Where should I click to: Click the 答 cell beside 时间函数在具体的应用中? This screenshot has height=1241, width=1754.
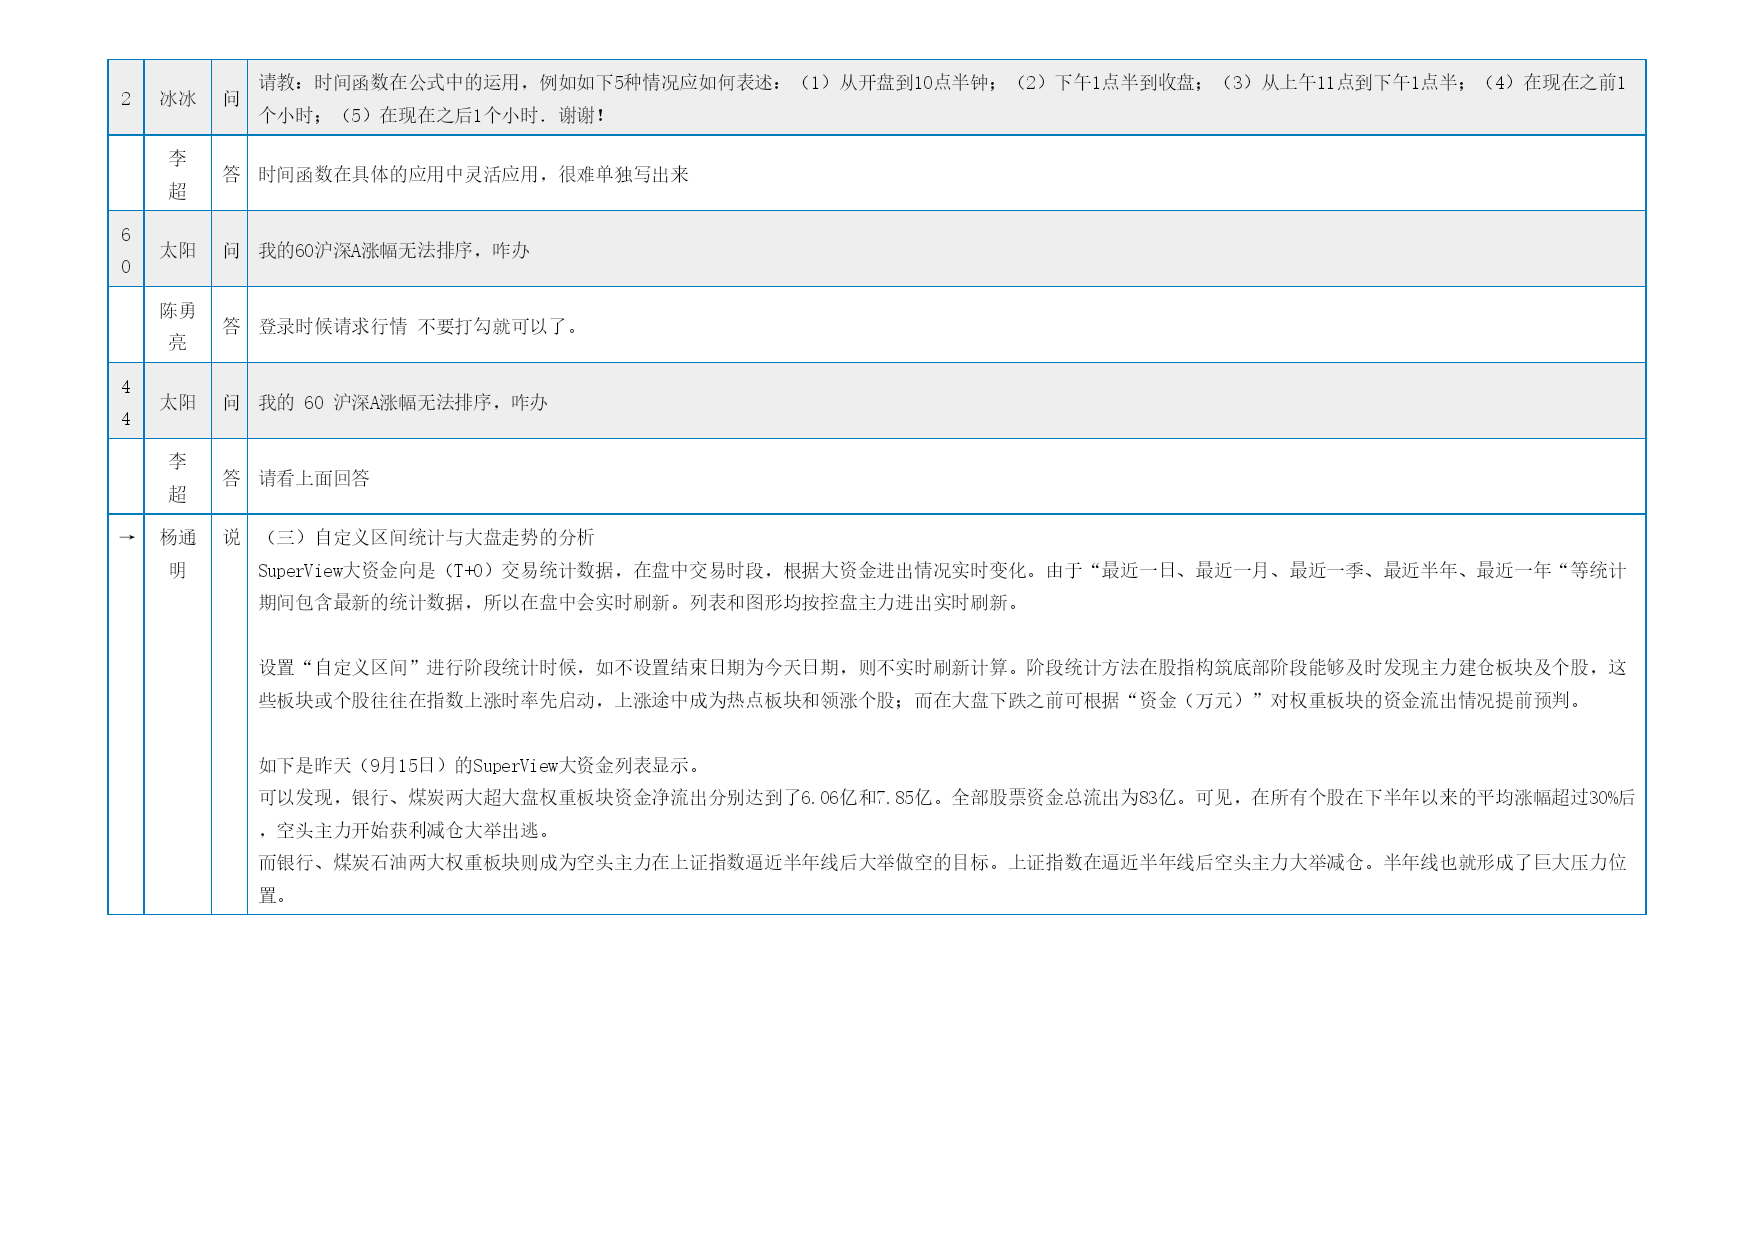pos(231,174)
